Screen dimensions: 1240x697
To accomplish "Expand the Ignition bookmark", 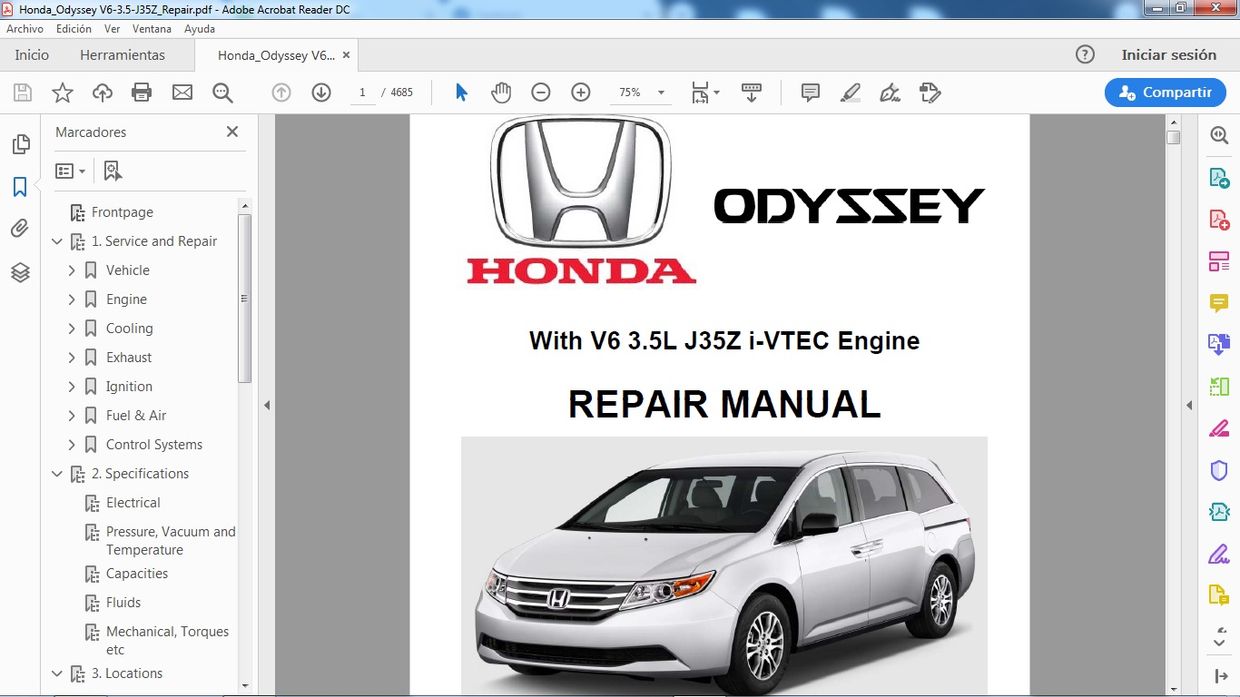I will 71,386.
